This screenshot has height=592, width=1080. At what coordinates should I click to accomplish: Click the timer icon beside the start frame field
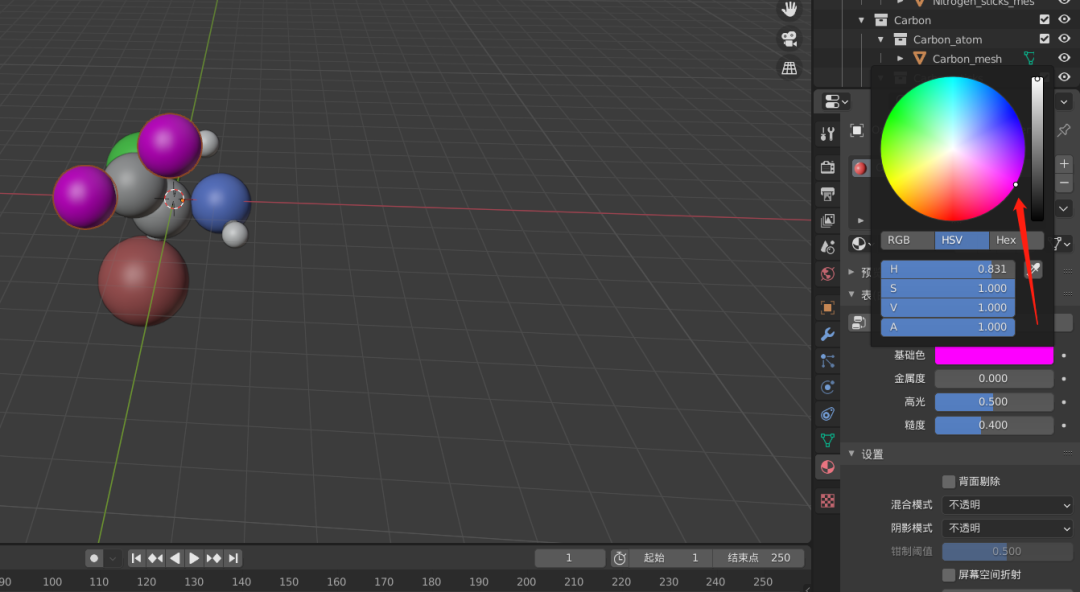click(x=619, y=558)
